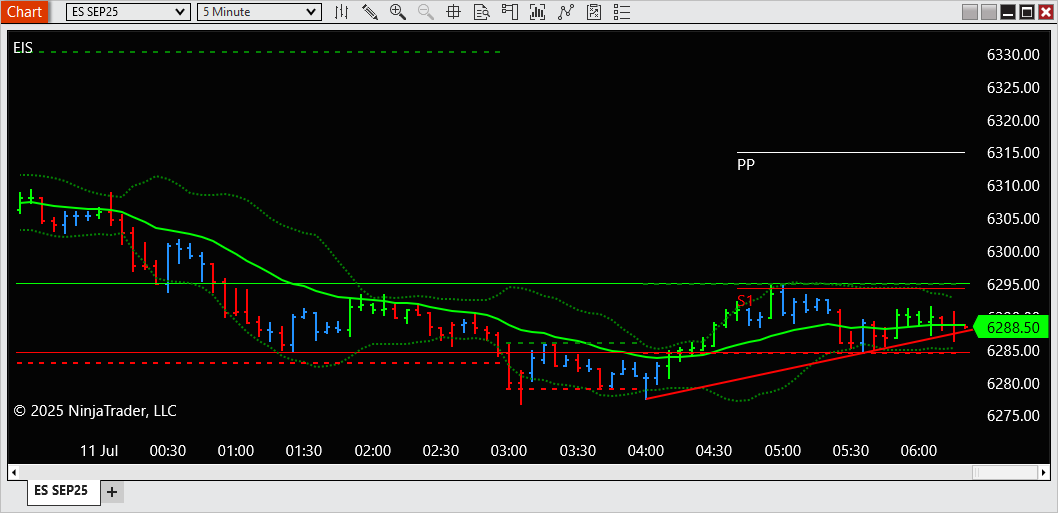Click the first grey link square
Image resolution: width=1058 pixels, height=513 pixels.
pyautogui.click(x=970, y=12)
